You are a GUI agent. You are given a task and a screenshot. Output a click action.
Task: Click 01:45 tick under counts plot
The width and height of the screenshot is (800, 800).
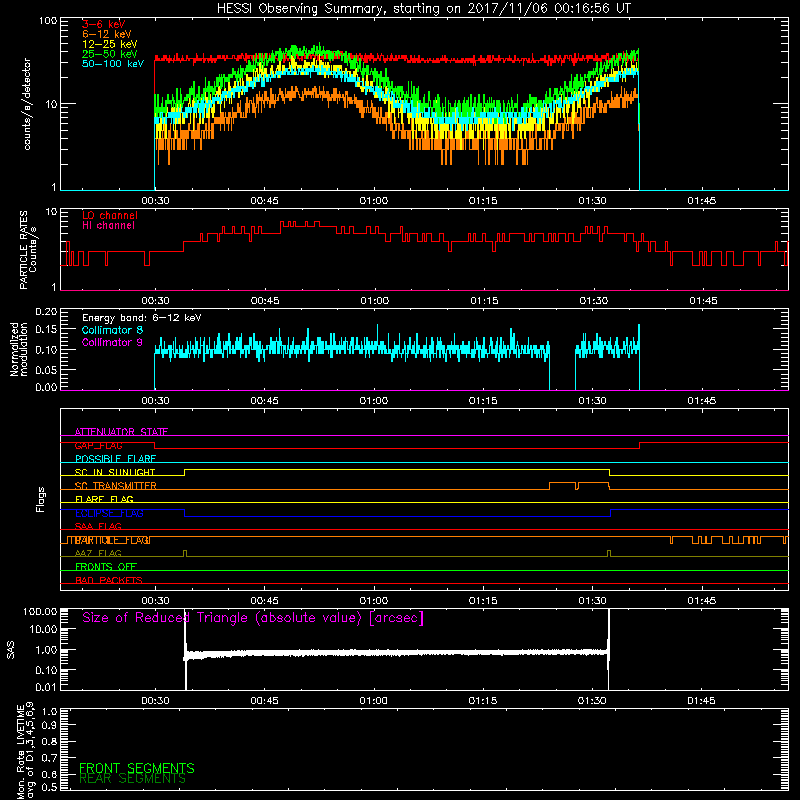[x=702, y=201]
